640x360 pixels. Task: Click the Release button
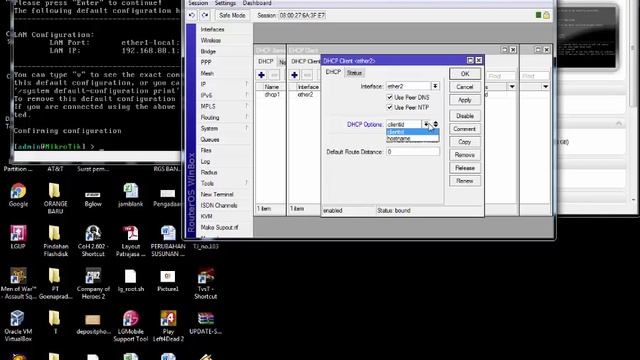[x=465, y=168]
